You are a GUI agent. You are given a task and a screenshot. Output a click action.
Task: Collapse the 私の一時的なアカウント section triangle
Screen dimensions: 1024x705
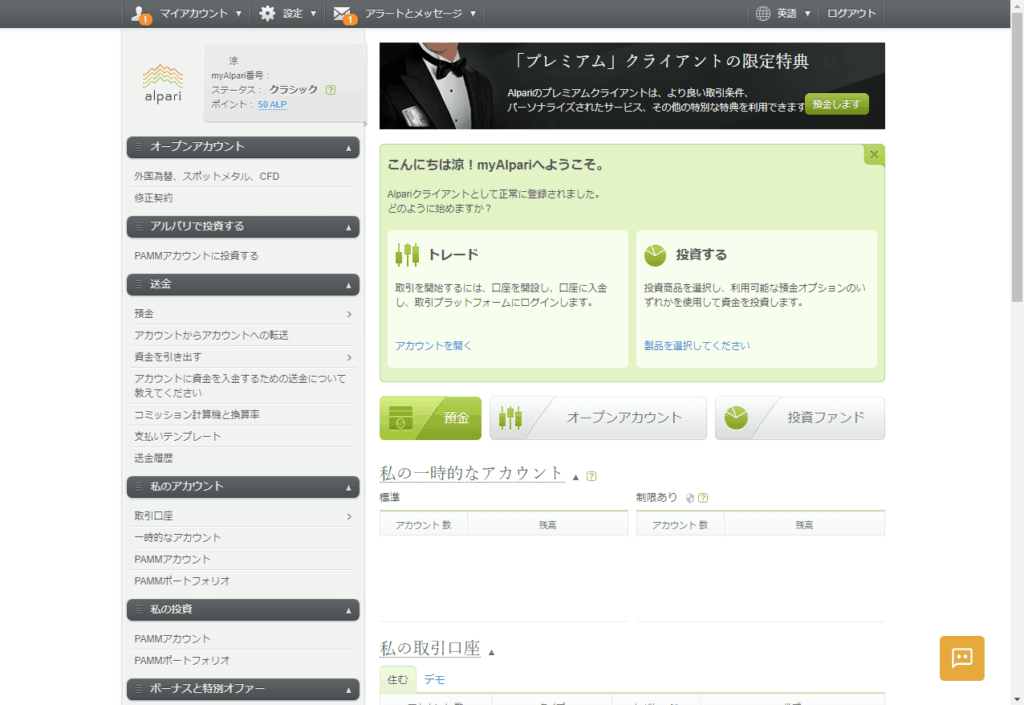(576, 477)
